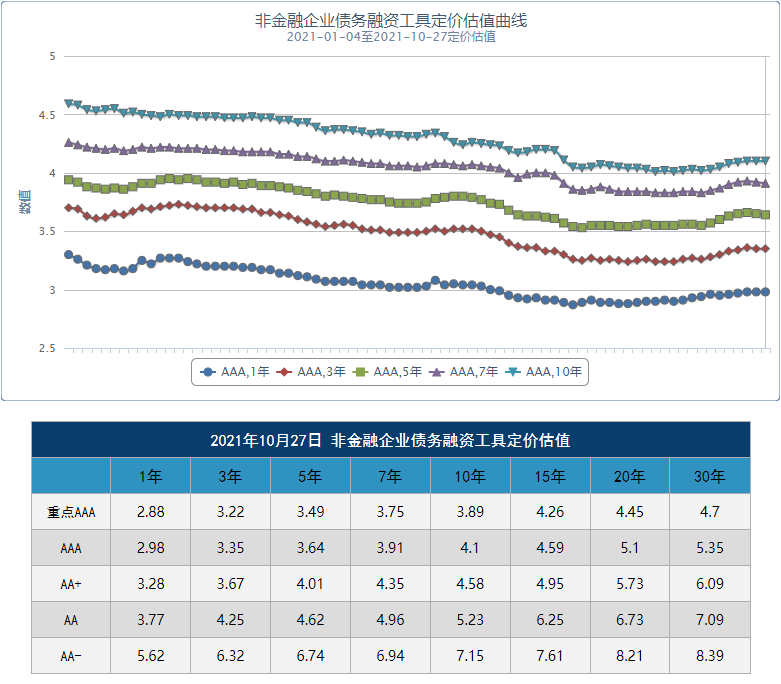Click the AAA row label in the table
The width and height of the screenshot is (781, 684).
point(71,548)
